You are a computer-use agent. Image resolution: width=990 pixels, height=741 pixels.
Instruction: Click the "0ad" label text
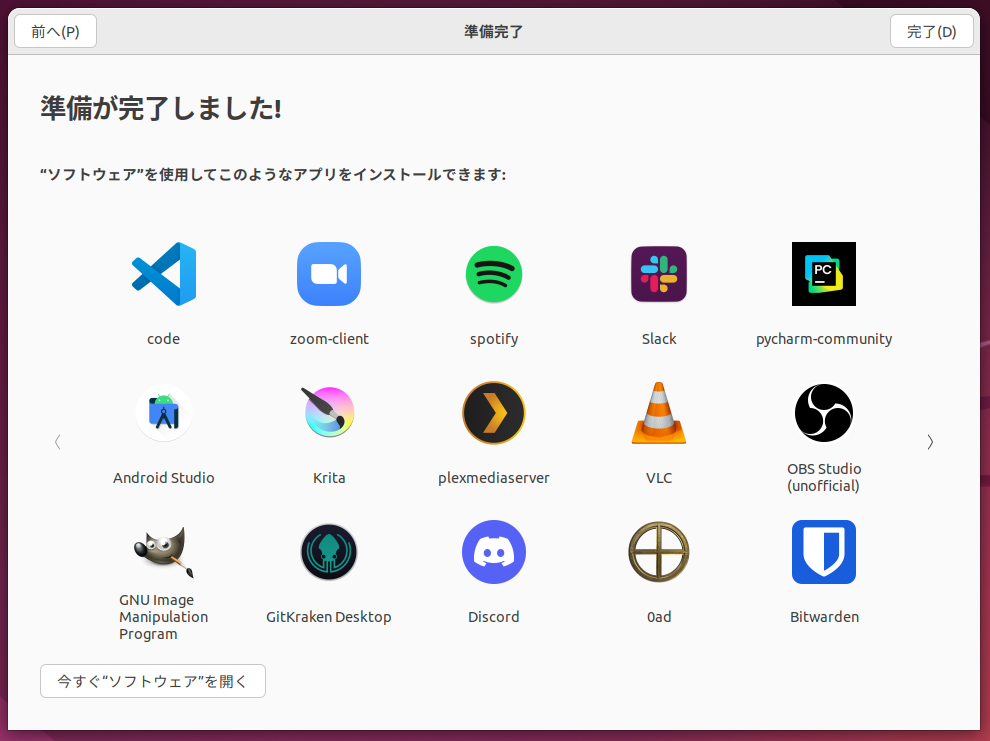coord(659,617)
